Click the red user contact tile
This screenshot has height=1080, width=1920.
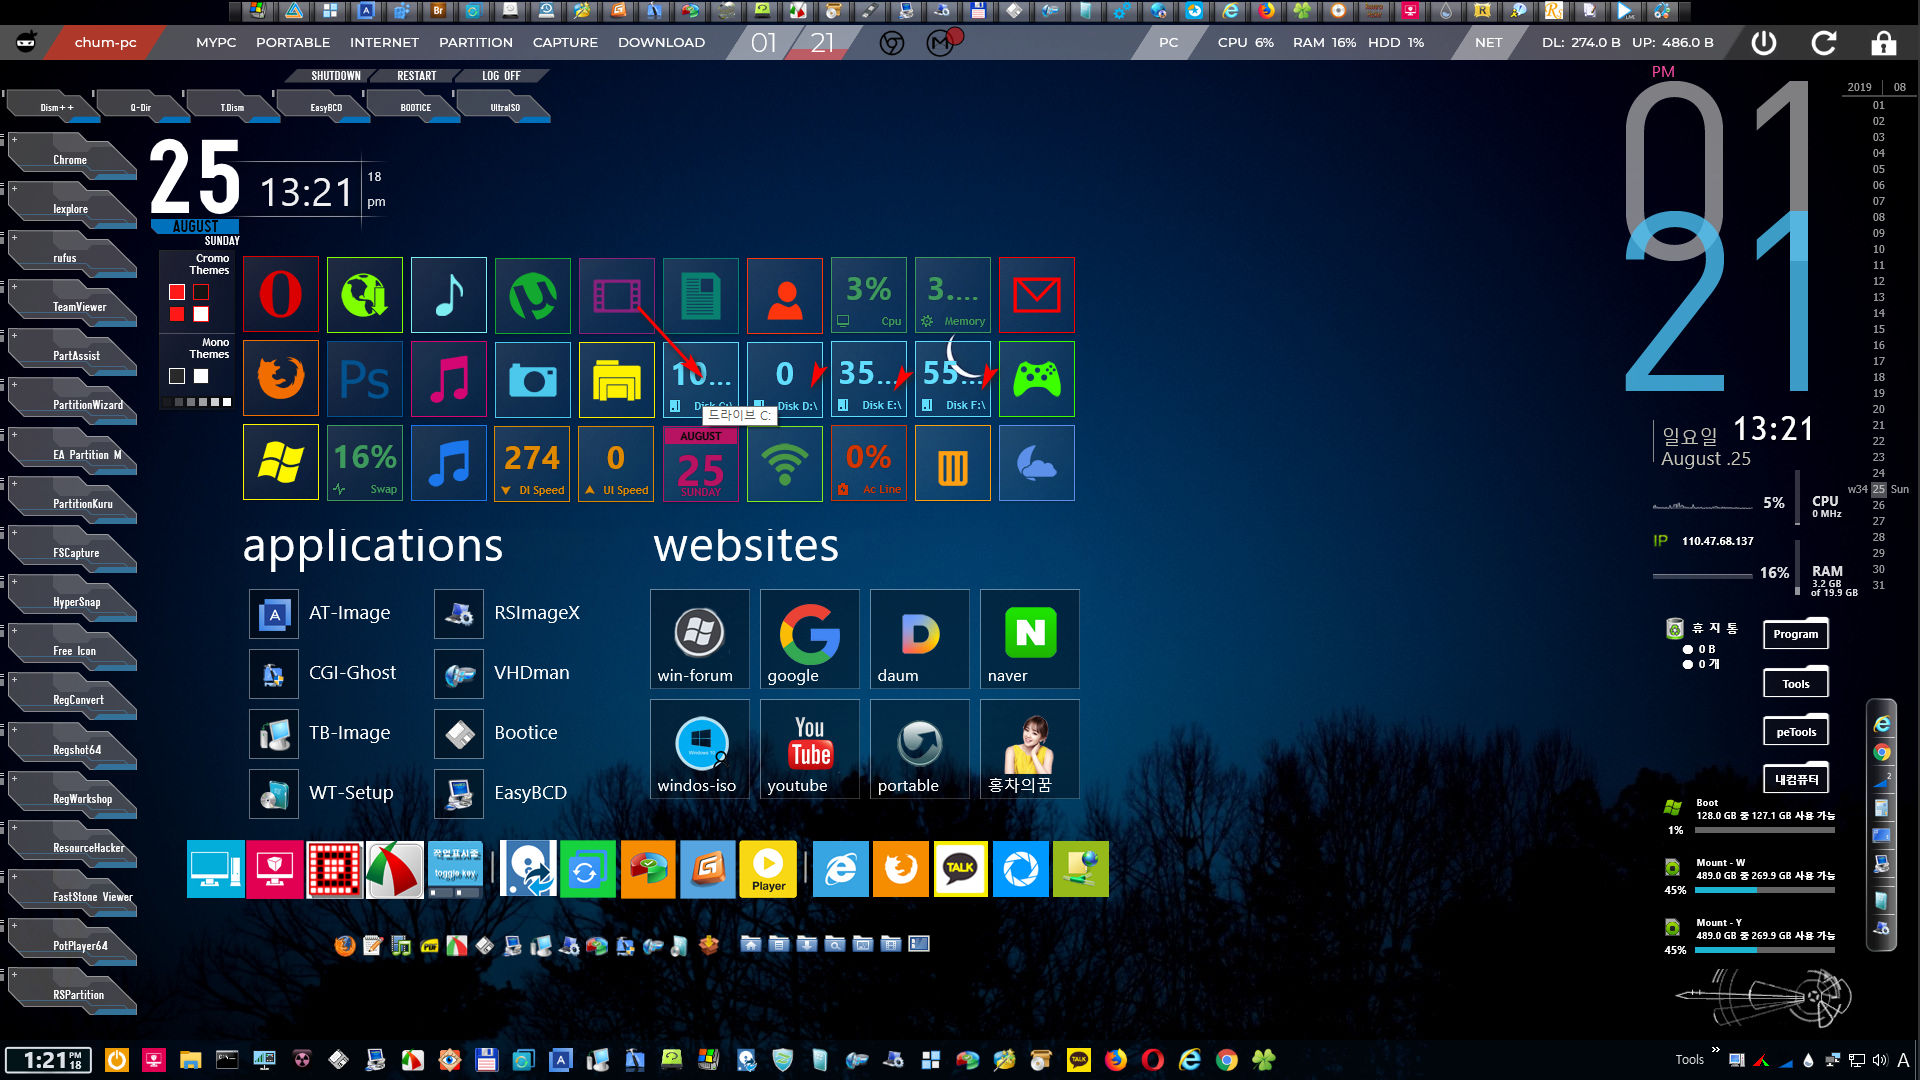pos(785,295)
